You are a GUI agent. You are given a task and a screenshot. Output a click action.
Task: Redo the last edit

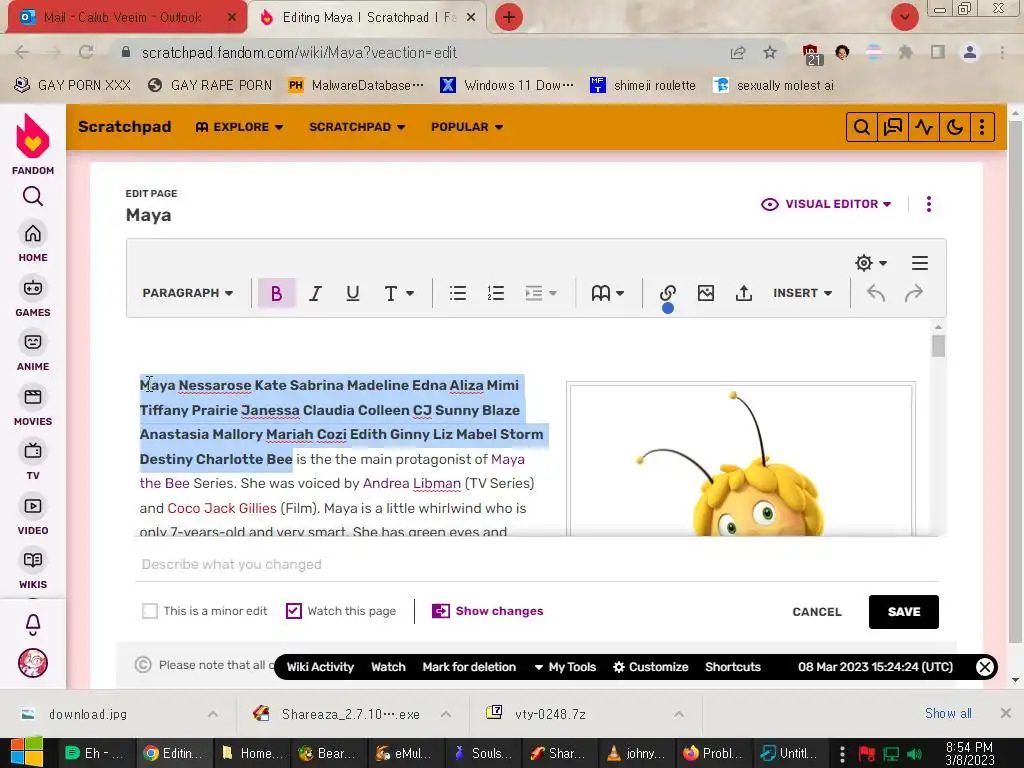click(914, 293)
